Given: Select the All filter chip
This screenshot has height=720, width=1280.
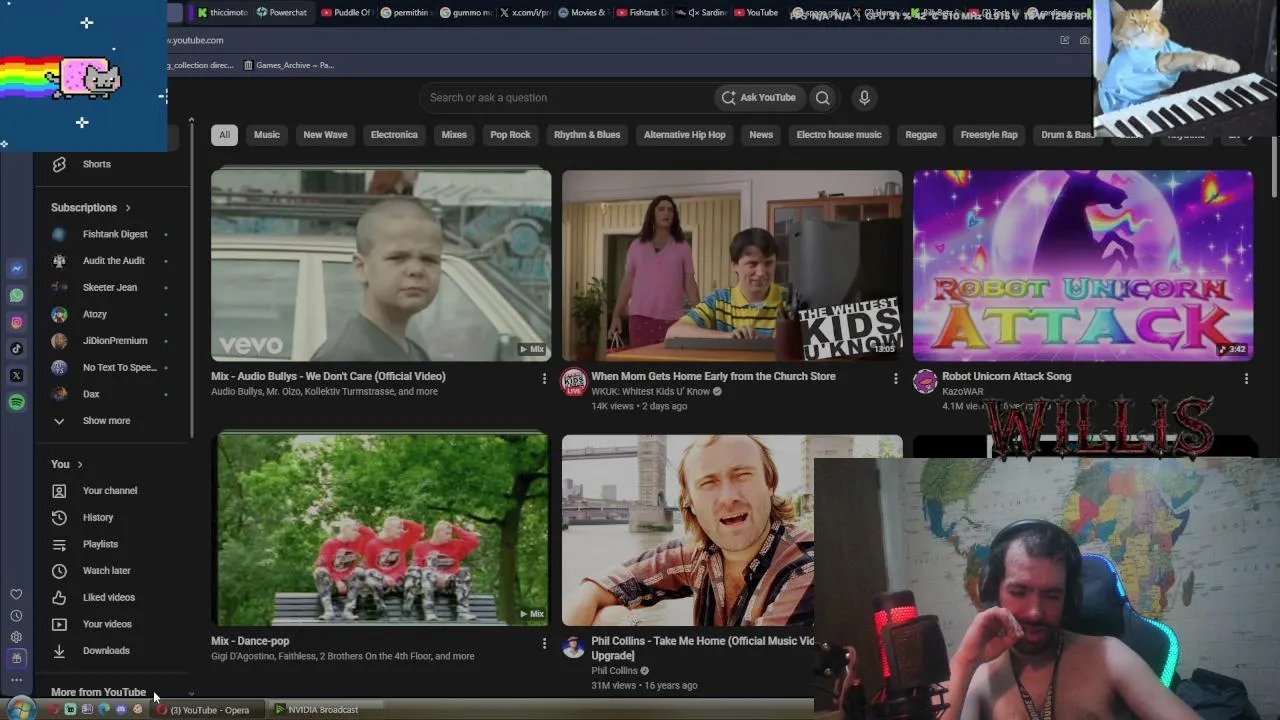Looking at the screenshot, I should pyautogui.click(x=224, y=135).
